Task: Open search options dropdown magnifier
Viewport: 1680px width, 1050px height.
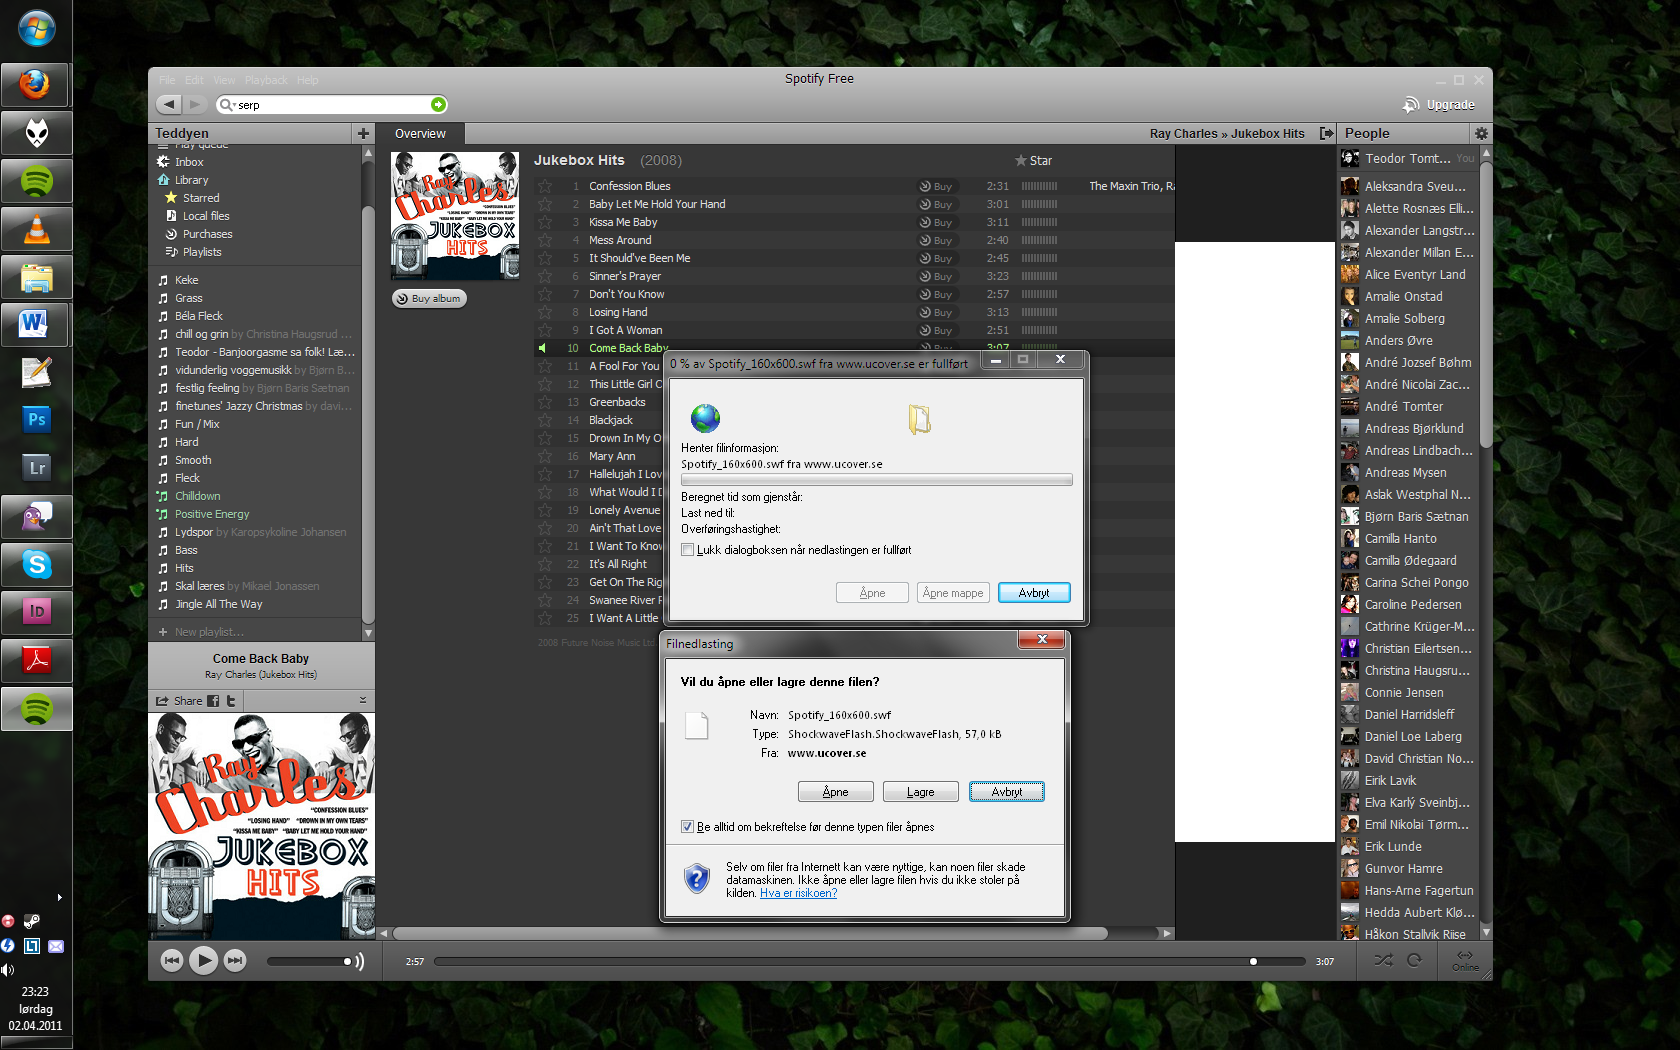Action: click(x=226, y=104)
